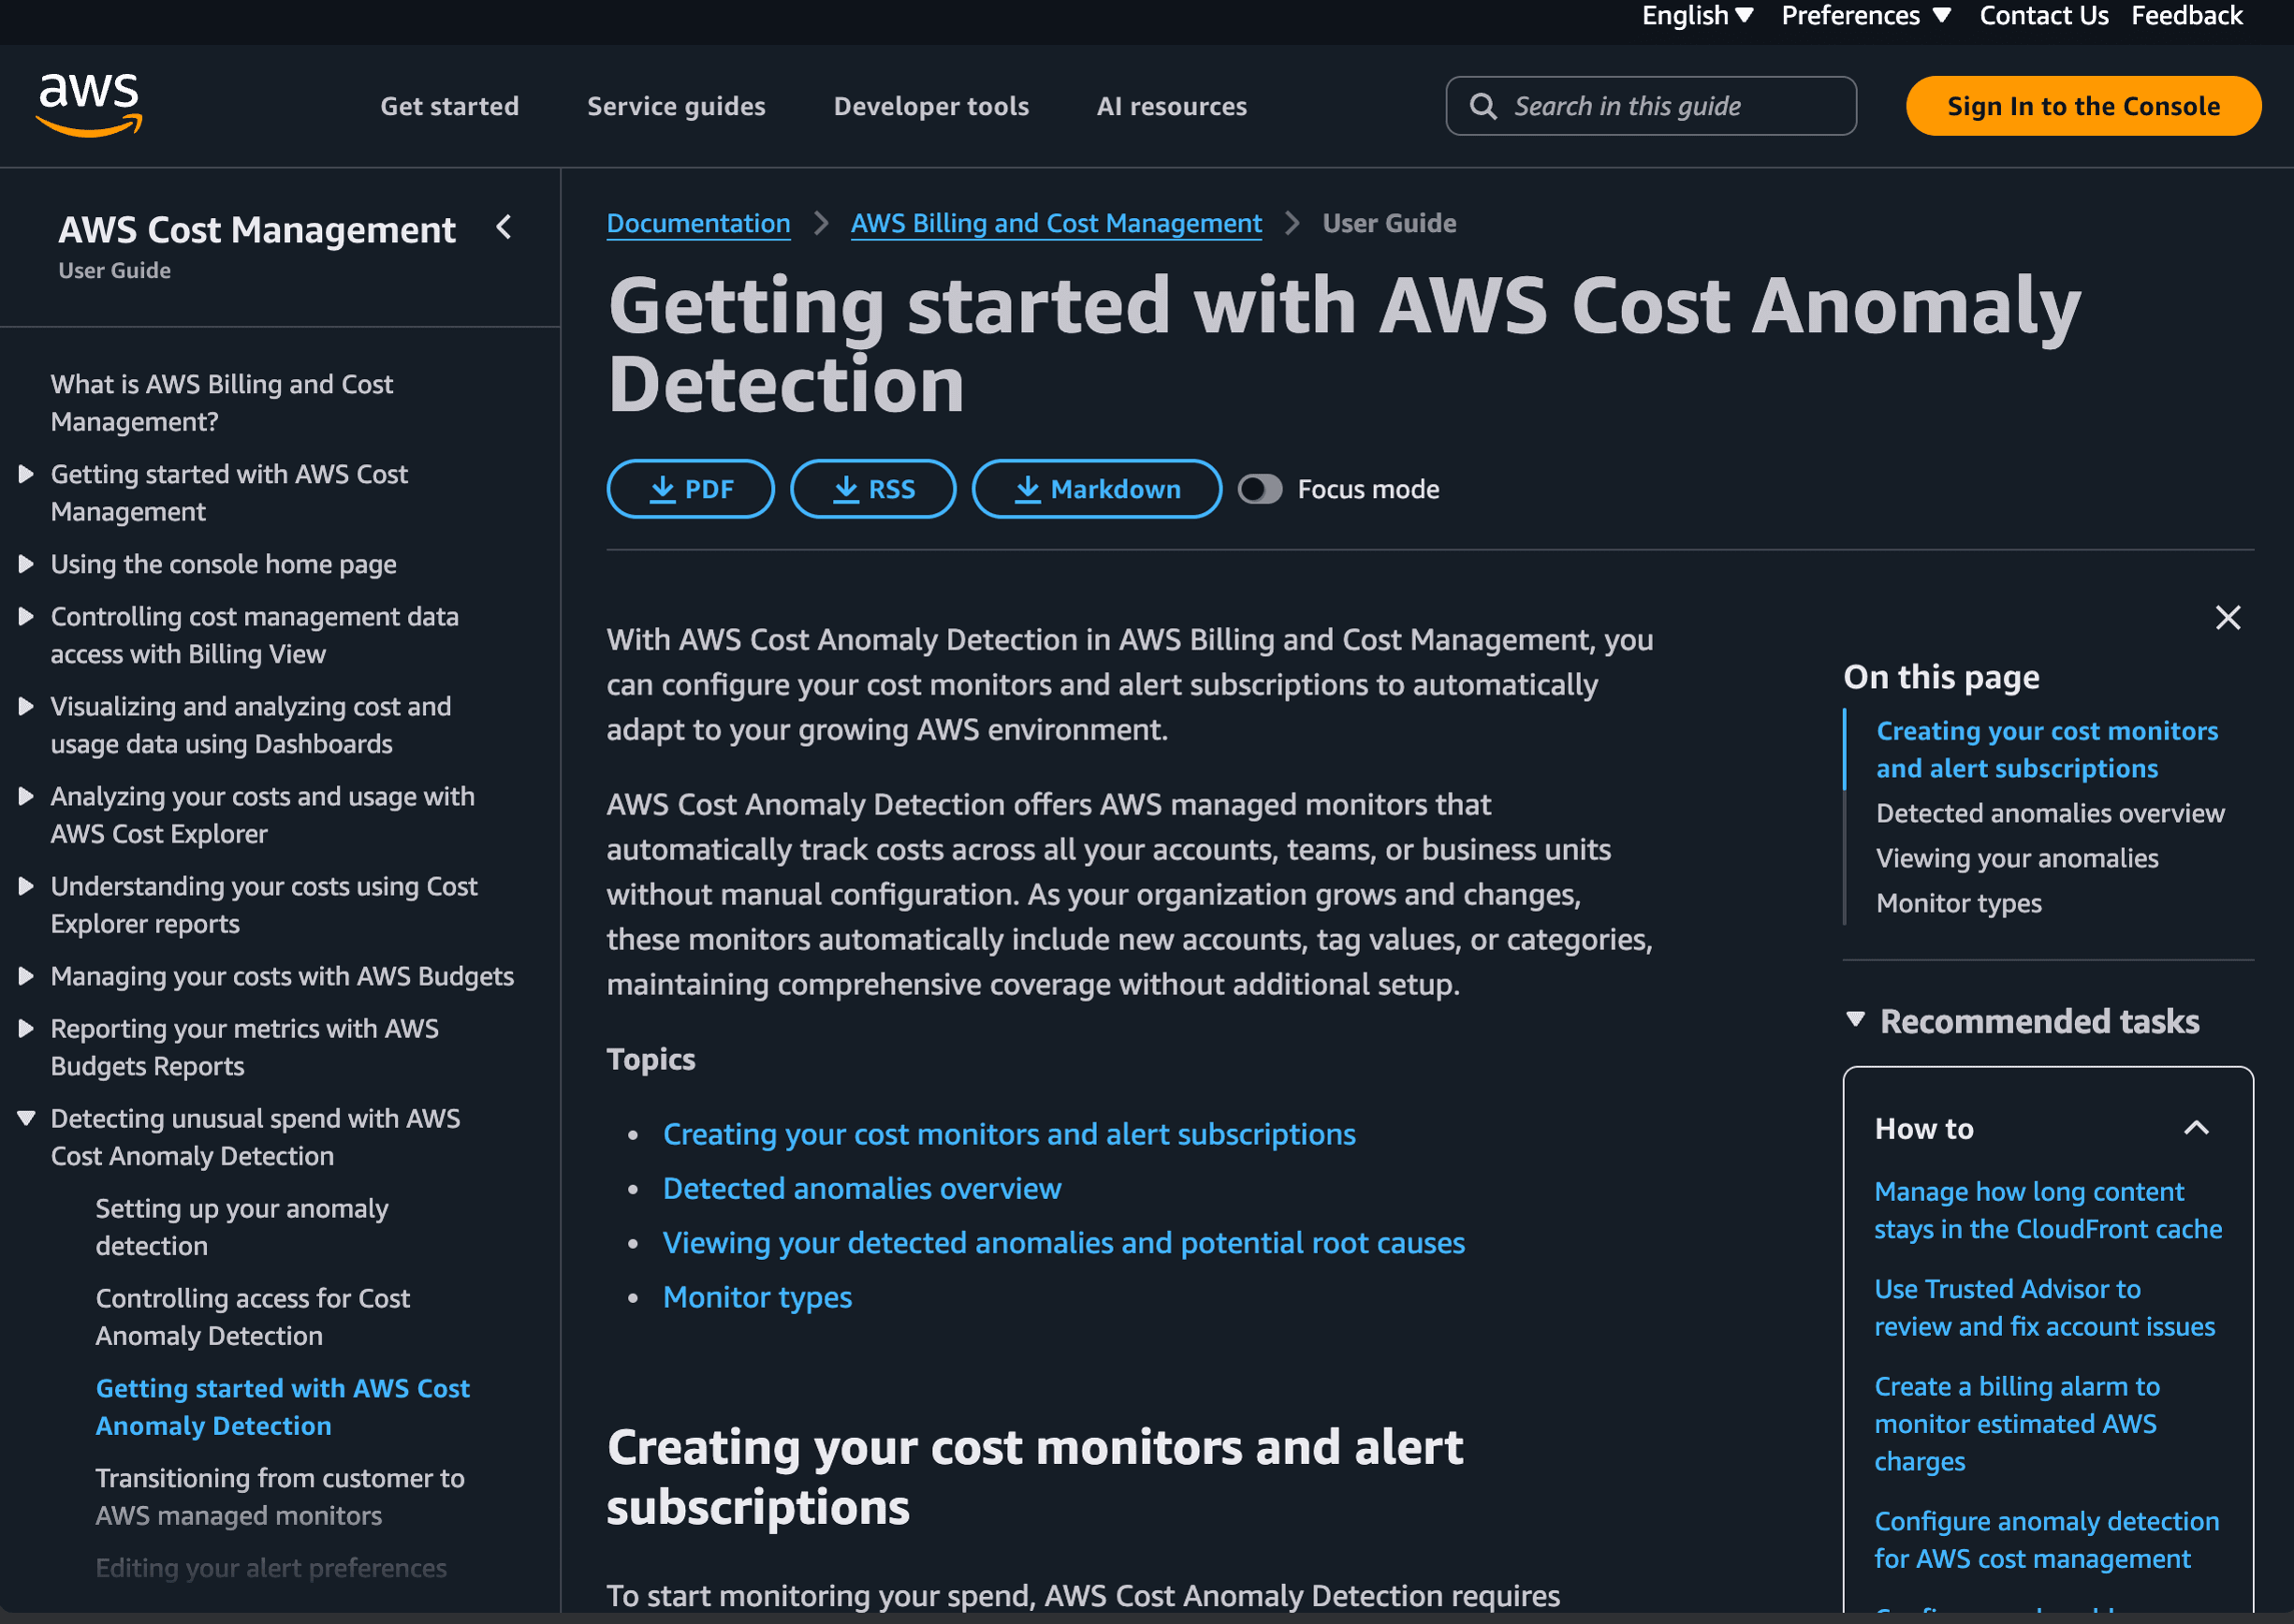The width and height of the screenshot is (2294, 1624).
Task: Open the English language dropdown
Action: (1697, 16)
